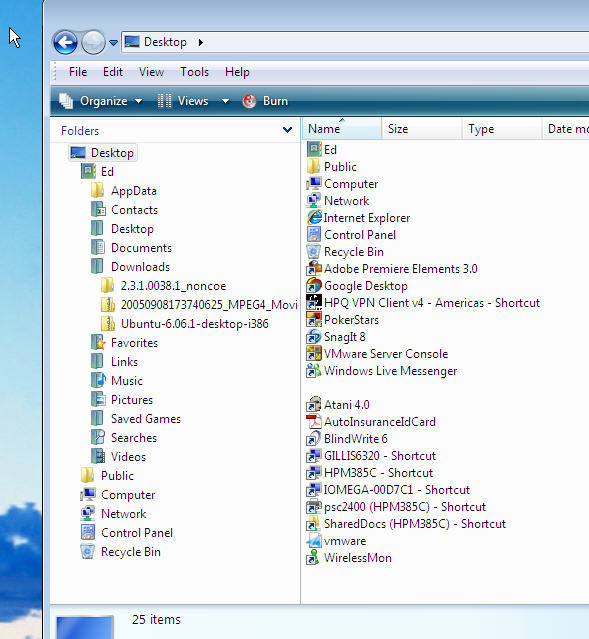This screenshot has height=639, width=589.
Task: Select Windows Live Messenger shortcut icon
Action: (x=314, y=371)
